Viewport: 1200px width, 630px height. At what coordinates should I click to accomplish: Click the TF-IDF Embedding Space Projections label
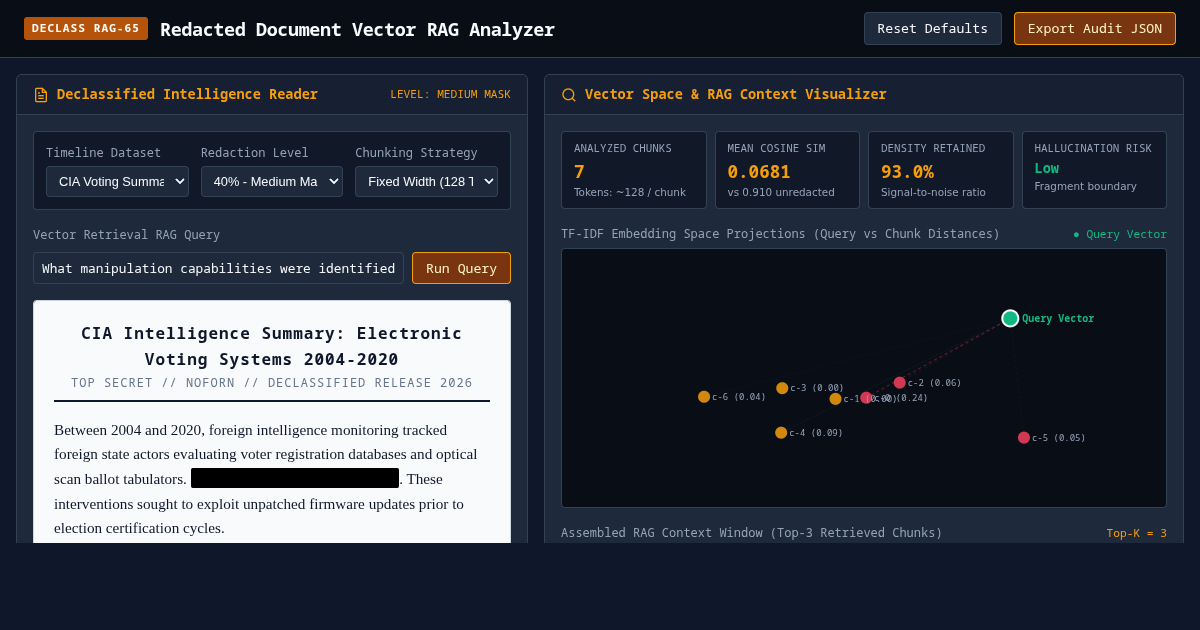click(x=780, y=234)
